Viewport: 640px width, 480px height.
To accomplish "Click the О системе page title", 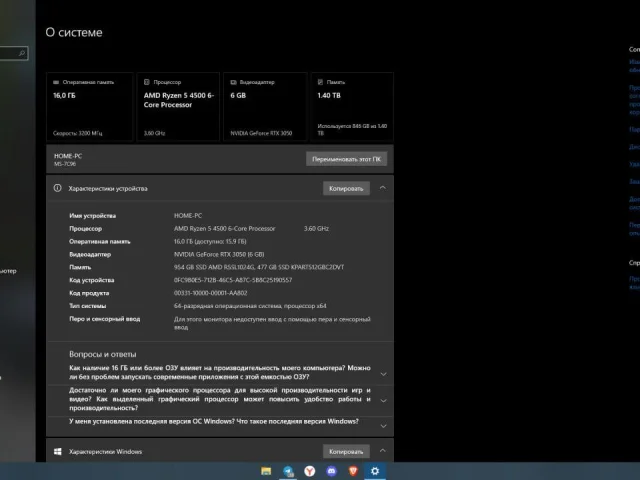I will (74, 32).
